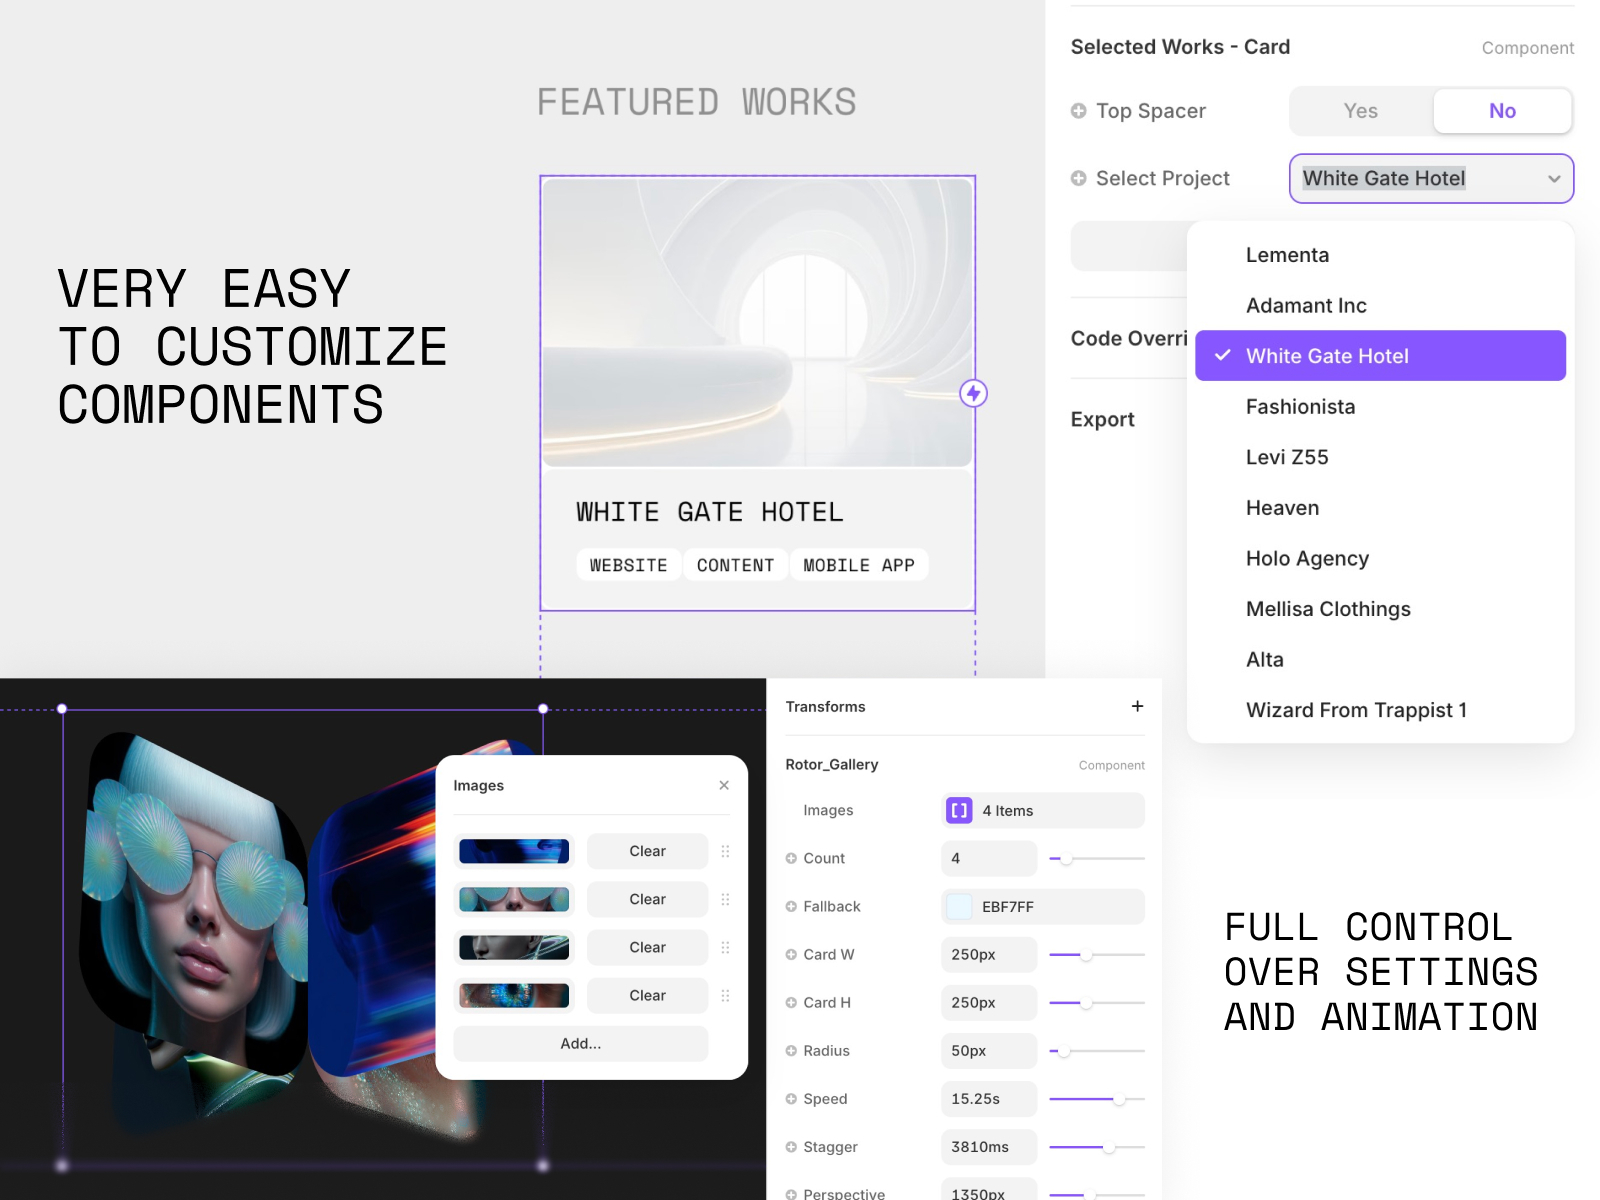Click the array icon beside 4 Items
This screenshot has width=1600, height=1200.
(x=959, y=810)
